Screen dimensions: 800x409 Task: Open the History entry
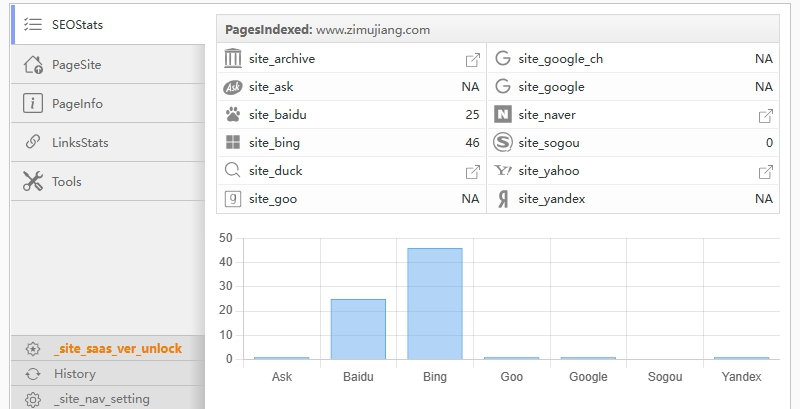[75, 374]
